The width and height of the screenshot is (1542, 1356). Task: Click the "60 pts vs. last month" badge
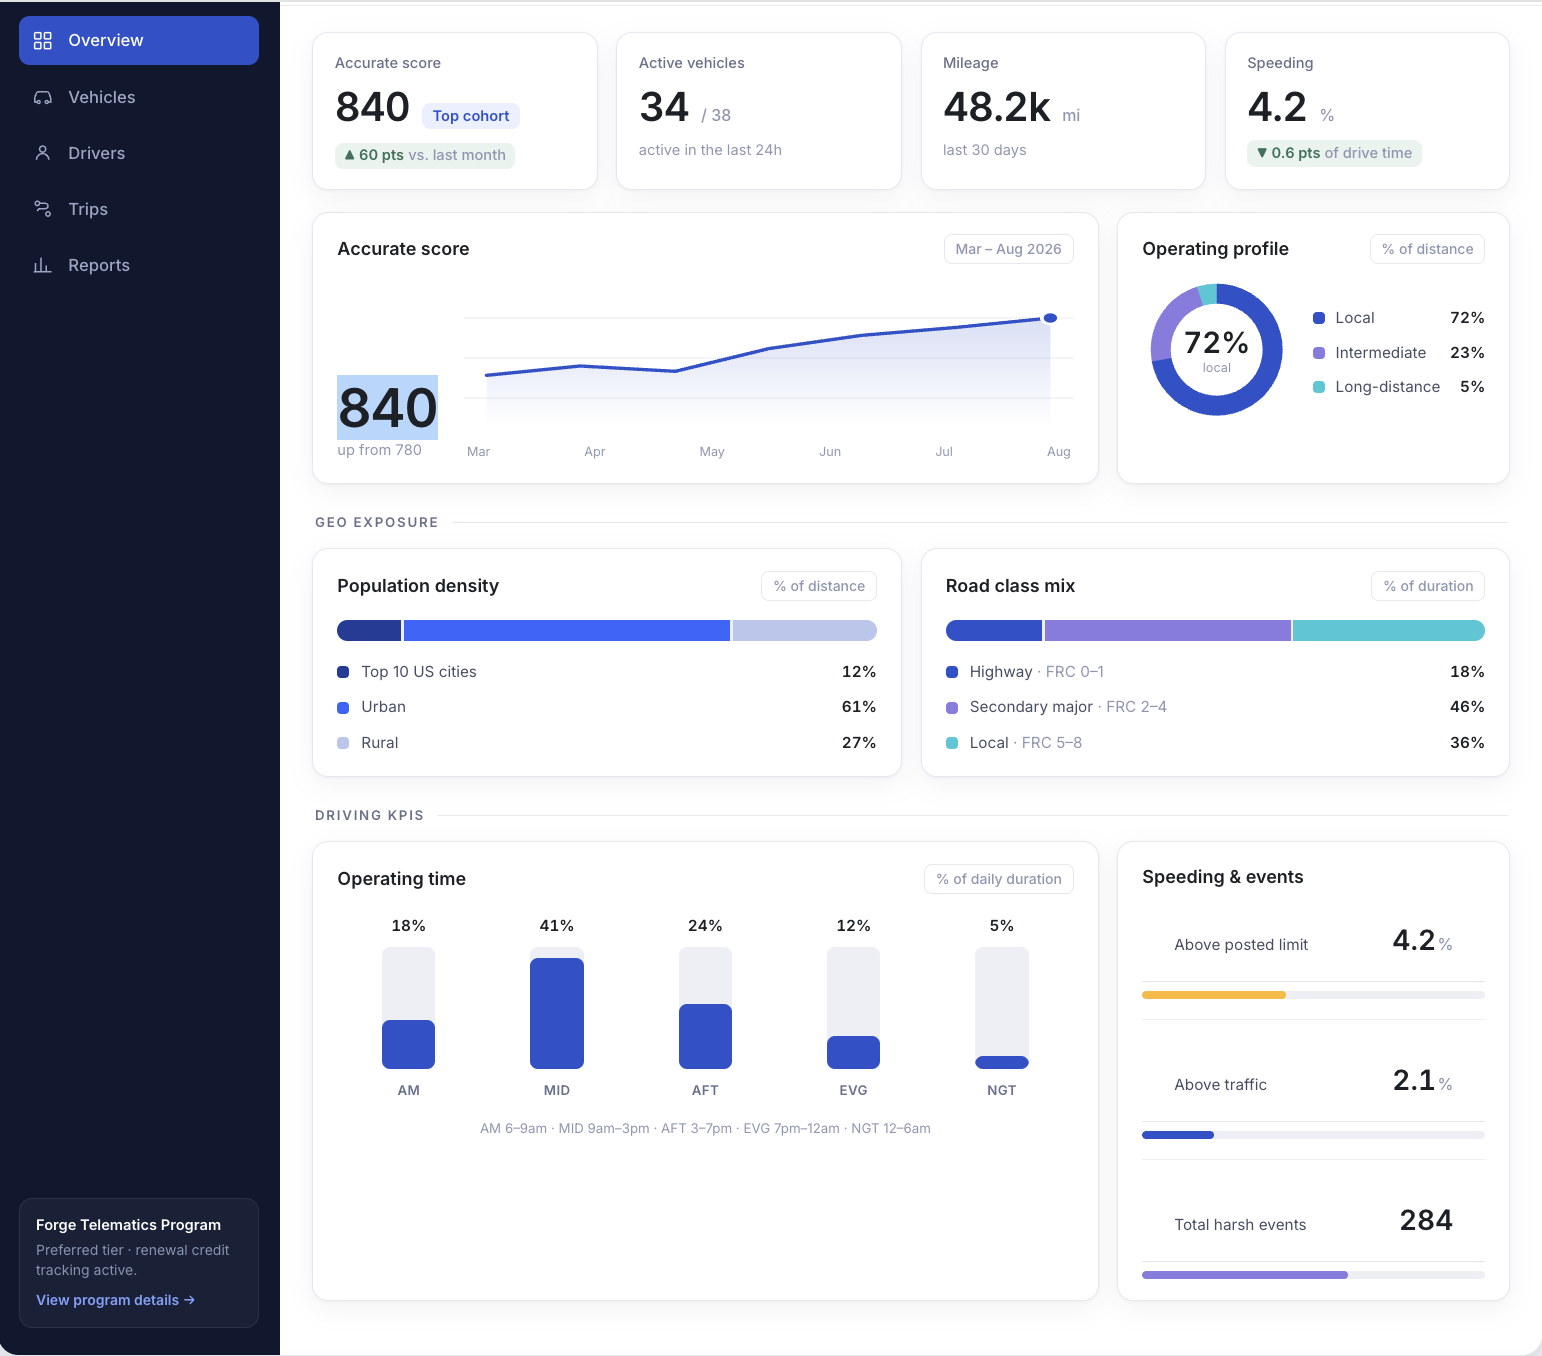(425, 155)
